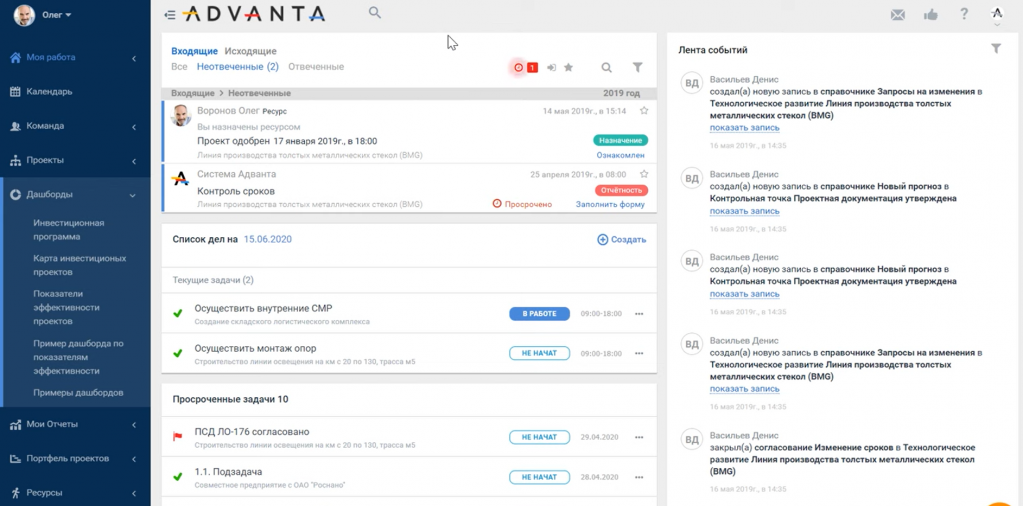Viewport: 1023px width, 506px height.
Task: Collapse the Дашборды sidebar section
Action: 134,195
